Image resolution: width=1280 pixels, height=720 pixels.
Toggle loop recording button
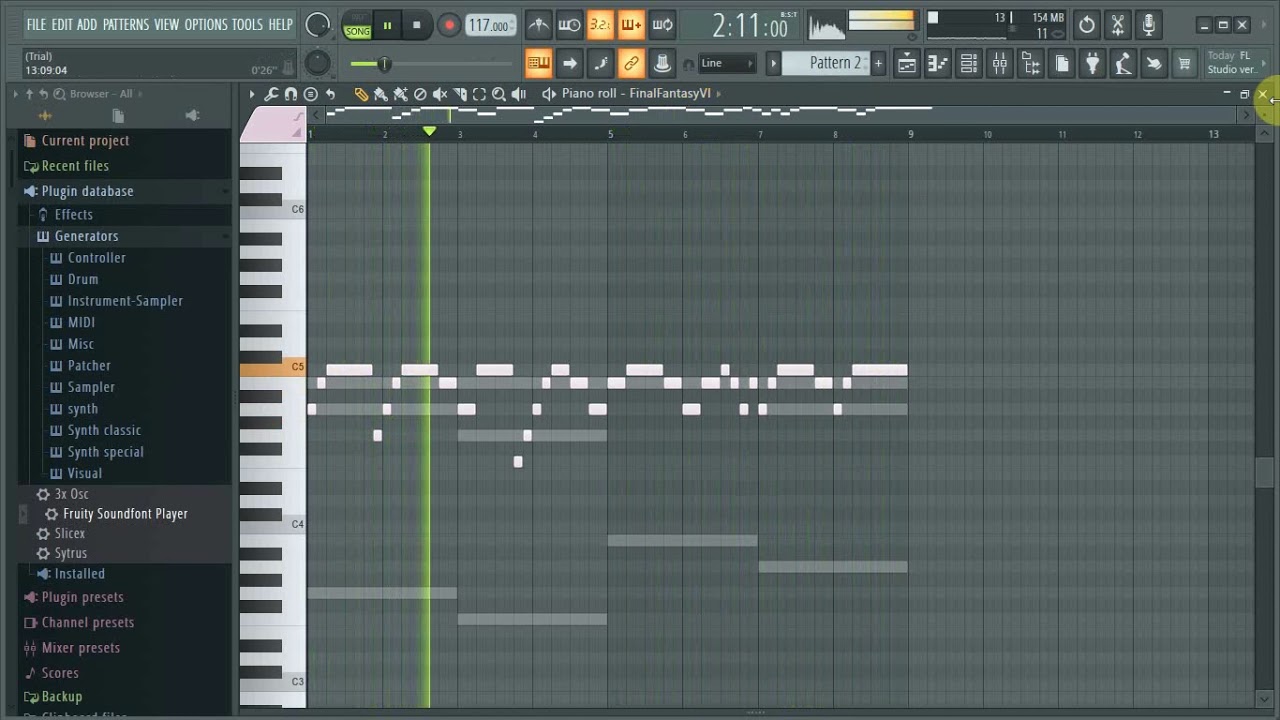pyautogui.click(x=662, y=25)
